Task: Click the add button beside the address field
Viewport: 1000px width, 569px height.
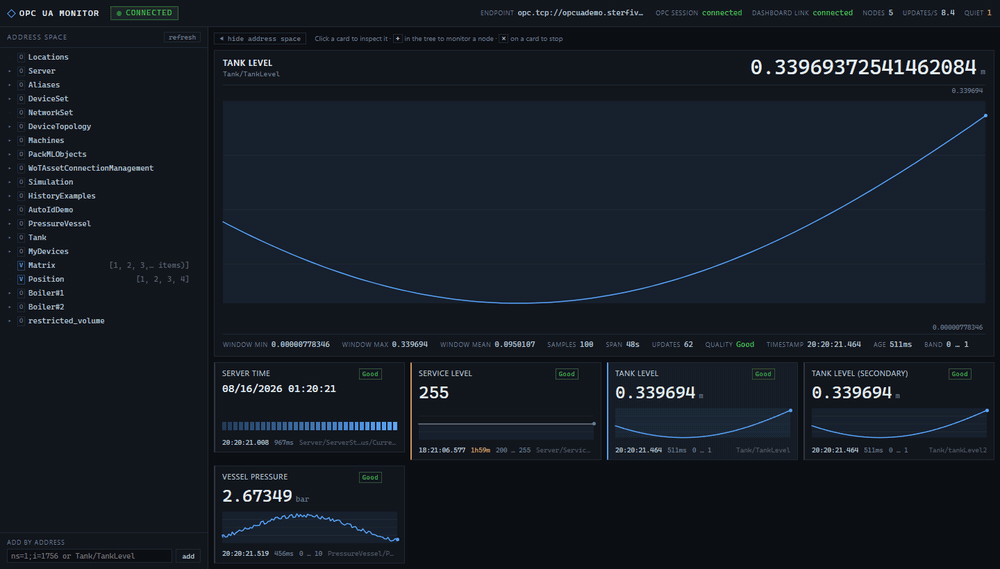Action: click(x=188, y=556)
